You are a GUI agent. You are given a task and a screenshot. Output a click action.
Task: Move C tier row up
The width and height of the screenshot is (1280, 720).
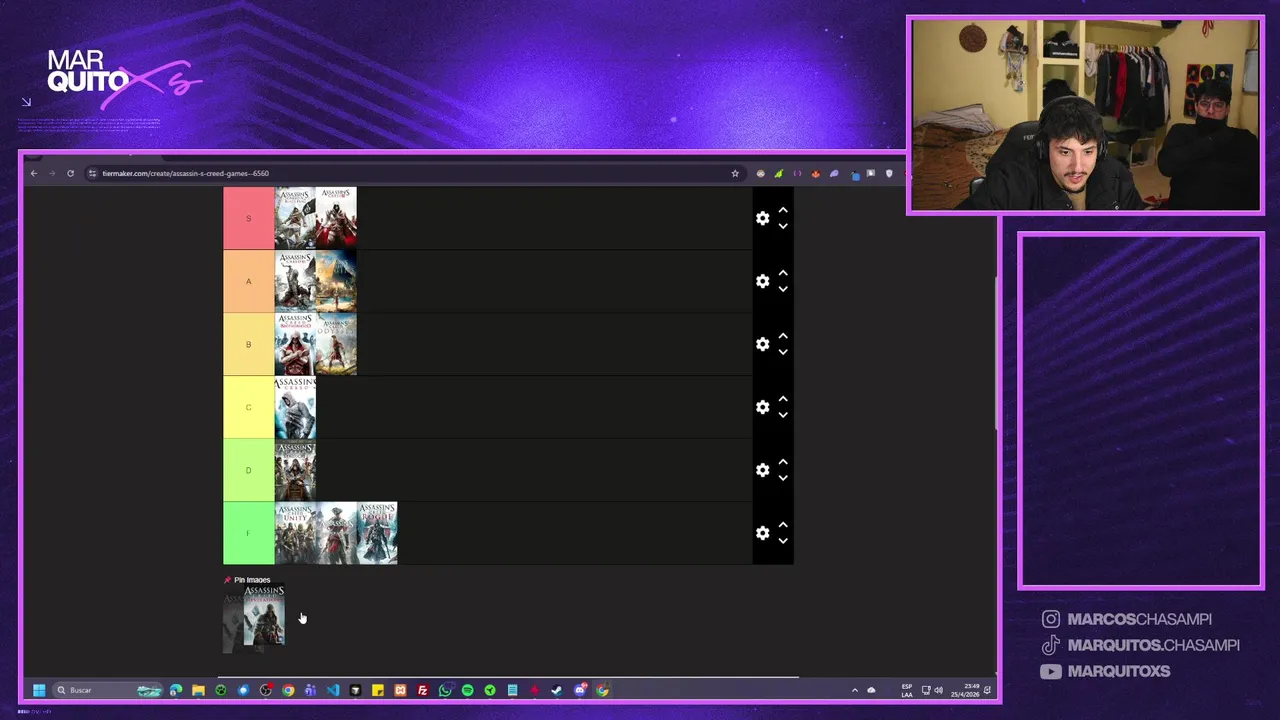pyautogui.click(x=783, y=400)
